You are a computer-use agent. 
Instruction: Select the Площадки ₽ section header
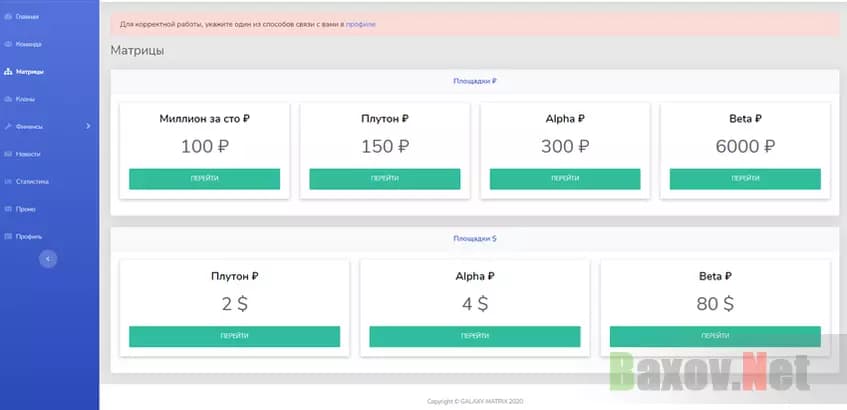[x=475, y=81]
